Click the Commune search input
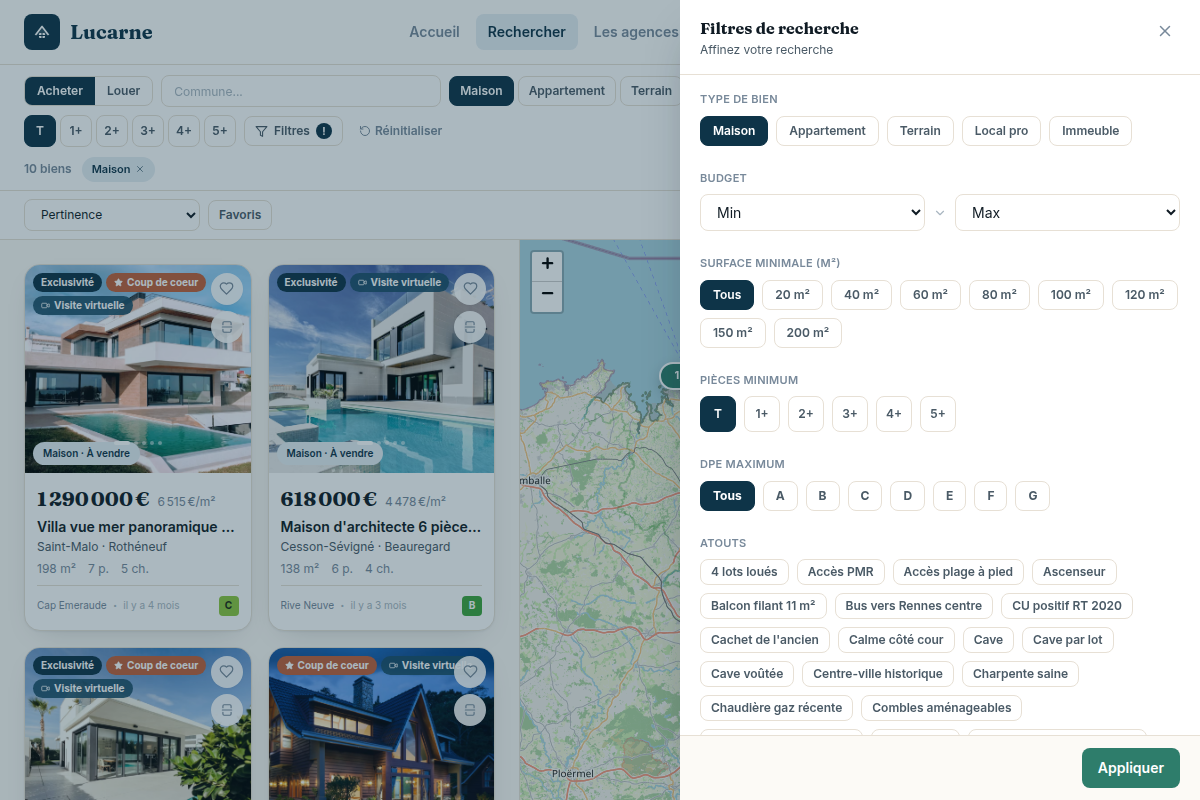The height and width of the screenshot is (800, 1200). [301, 91]
